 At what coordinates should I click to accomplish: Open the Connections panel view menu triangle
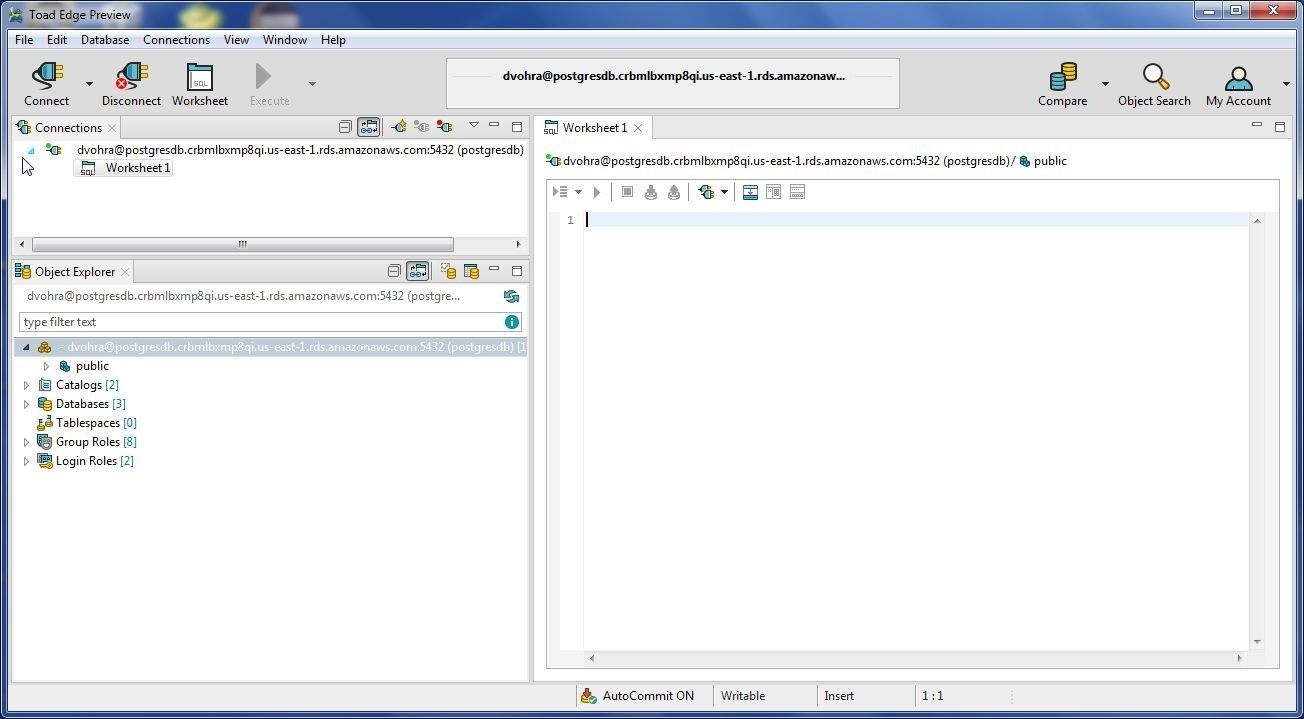474,126
